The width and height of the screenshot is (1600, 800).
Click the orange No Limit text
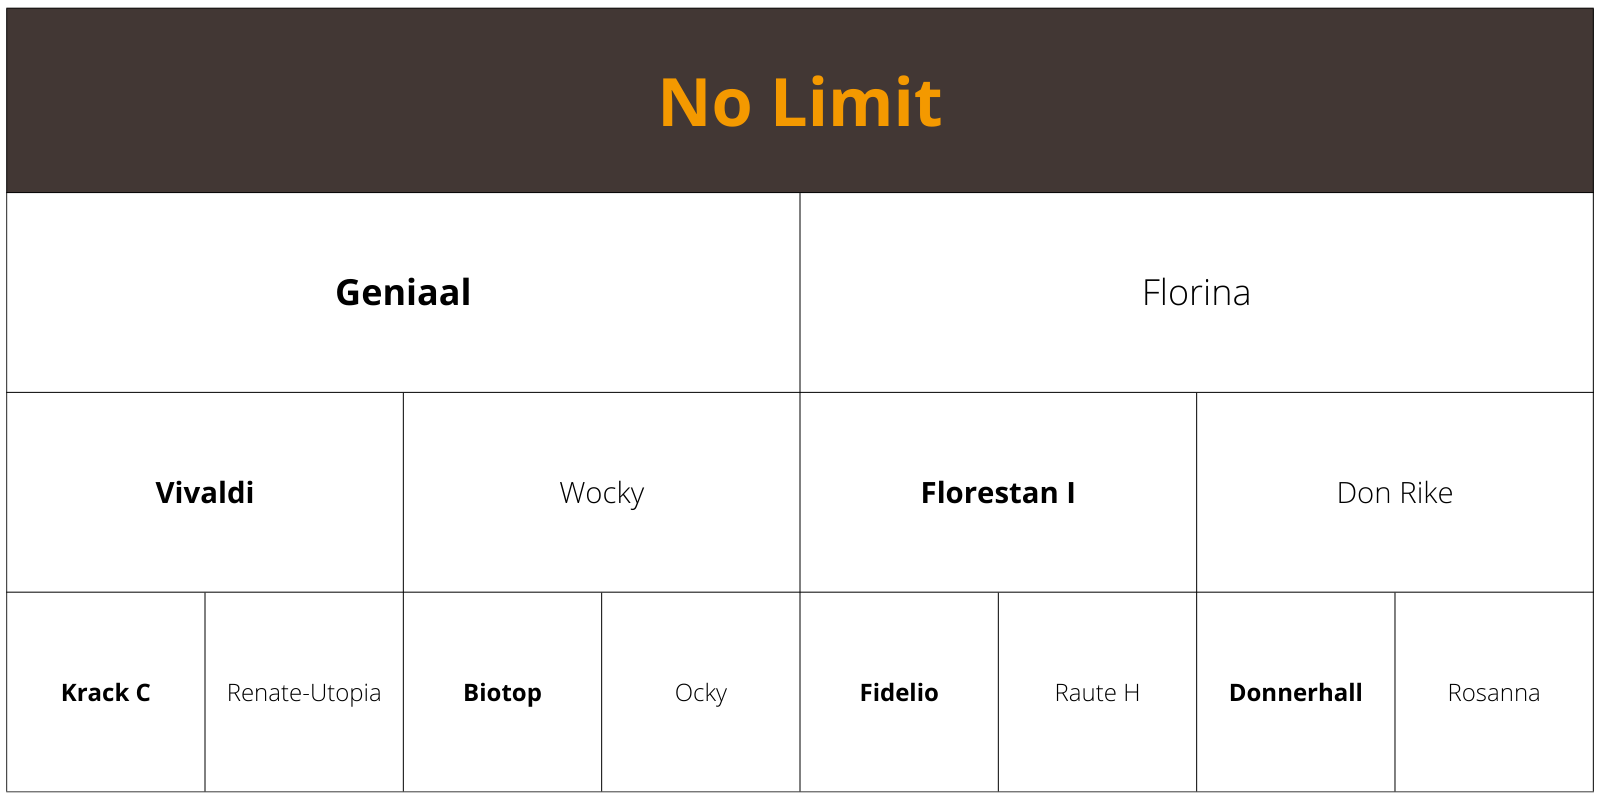800,102
